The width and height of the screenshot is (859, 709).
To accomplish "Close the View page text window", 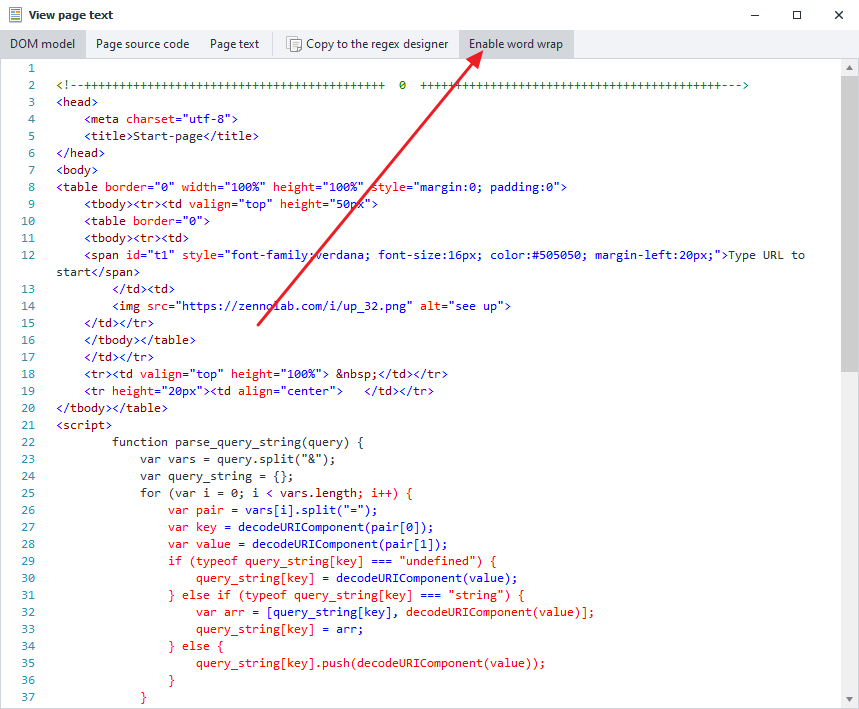I will [x=839, y=15].
